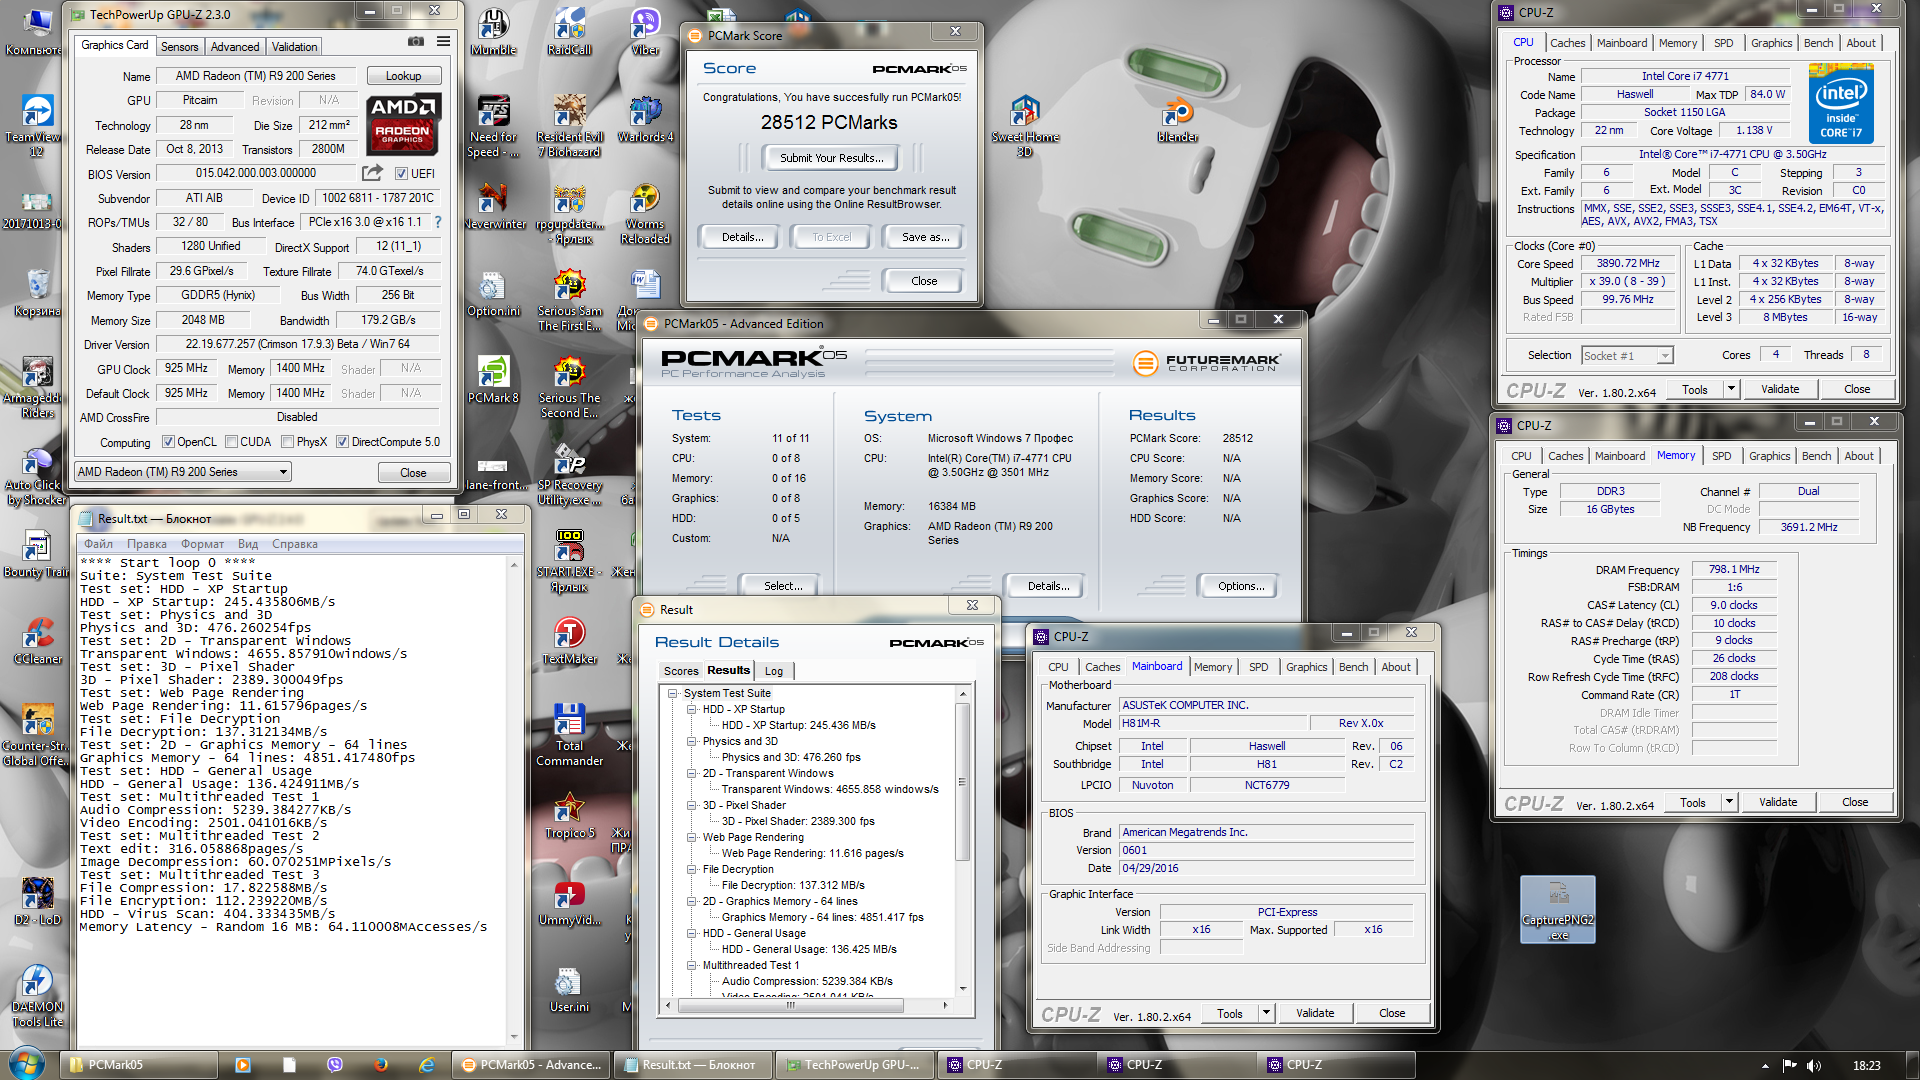Click Validate in the CPU-Z Memory window
Screen dimensions: 1920x1080
pyautogui.click(x=1778, y=802)
